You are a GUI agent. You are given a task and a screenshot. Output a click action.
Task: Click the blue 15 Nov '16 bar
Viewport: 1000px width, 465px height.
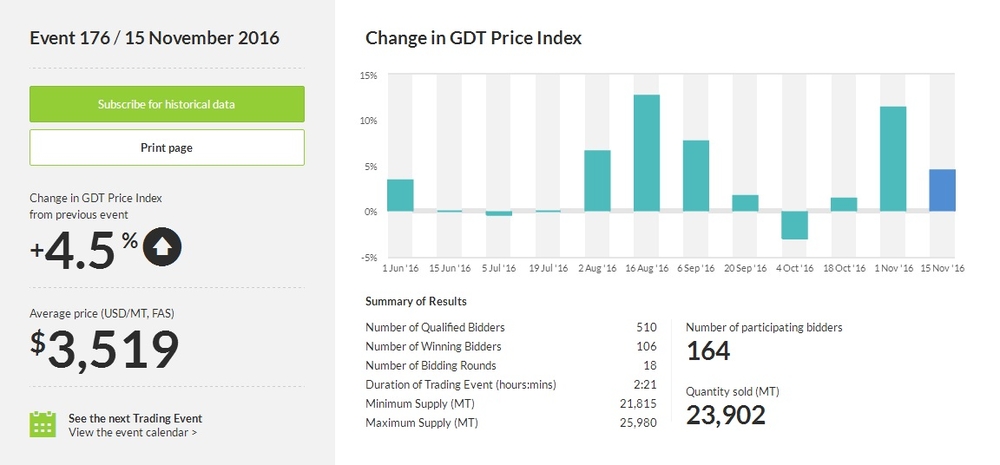point(942,190)
